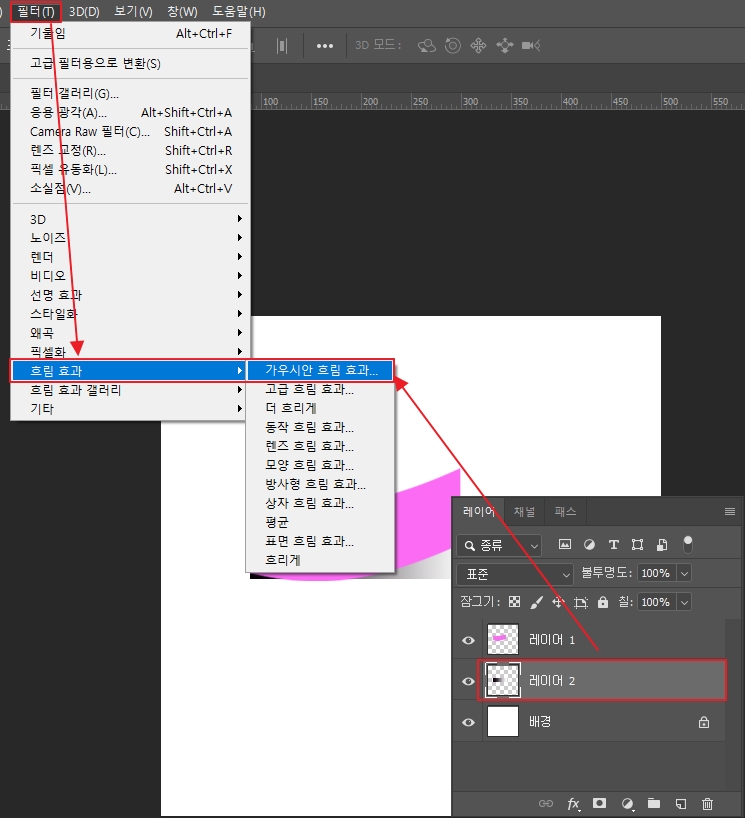
Task: Open the 도움말(H) menu
Action: pos(239,11)
